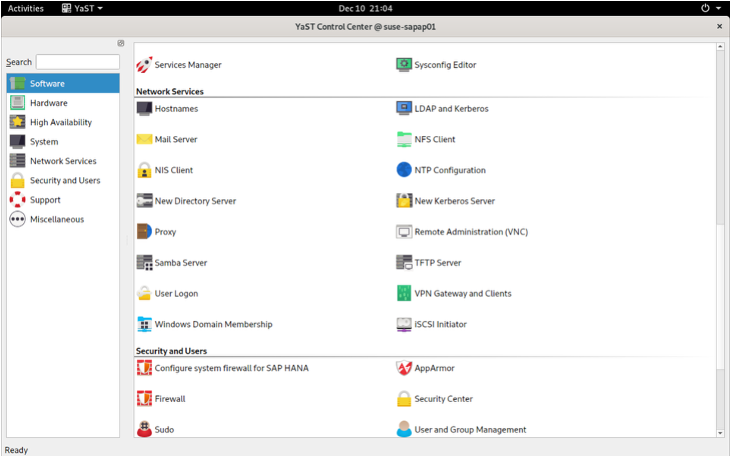
Task: Focus the Search input field
Action: point(77,62)
